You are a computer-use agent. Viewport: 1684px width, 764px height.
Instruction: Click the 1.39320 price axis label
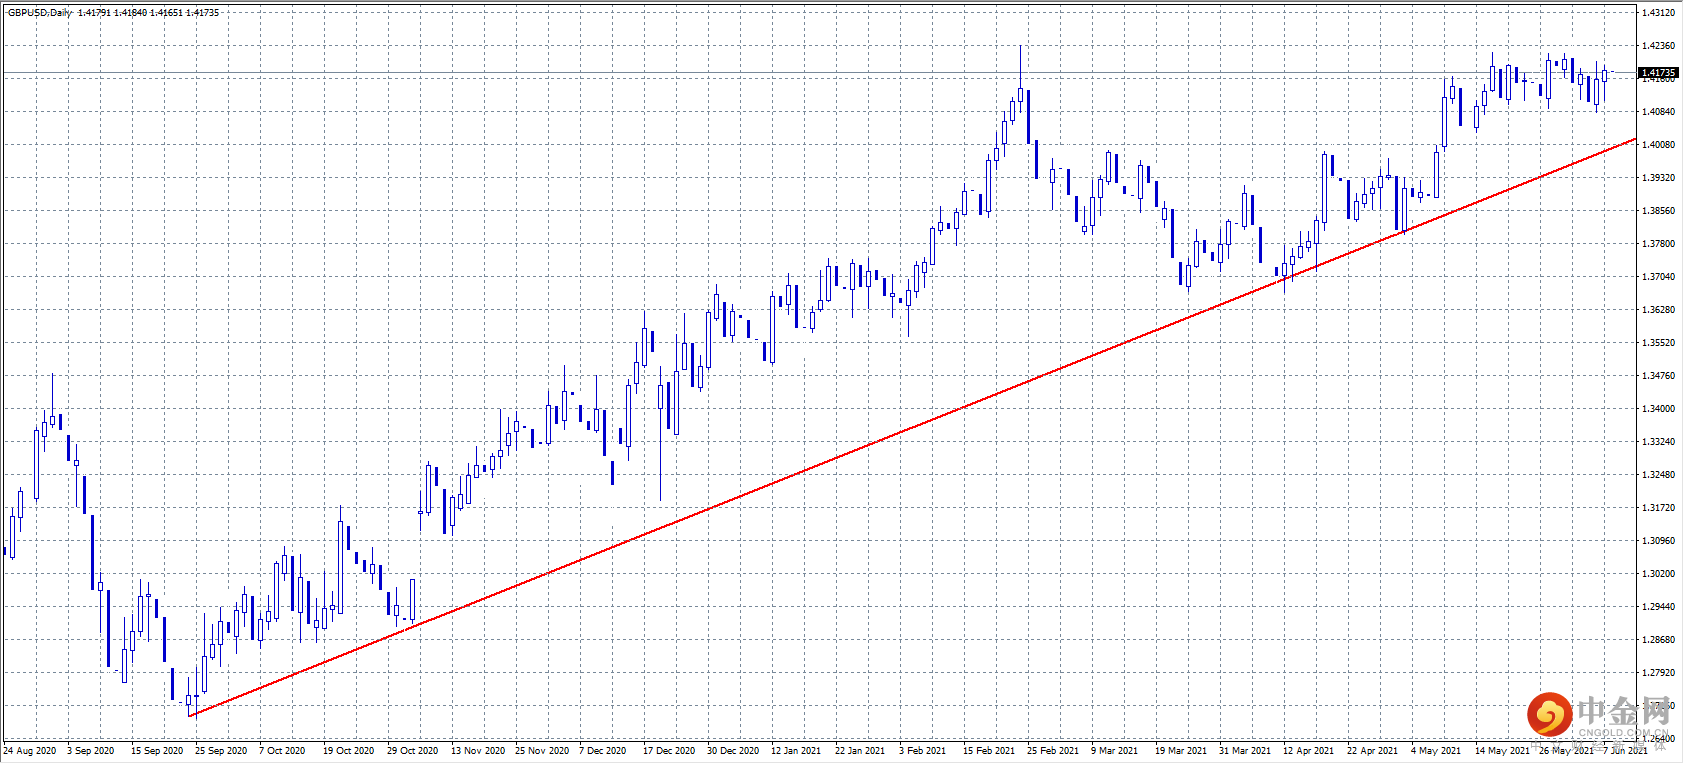(x=1658, y=178)
